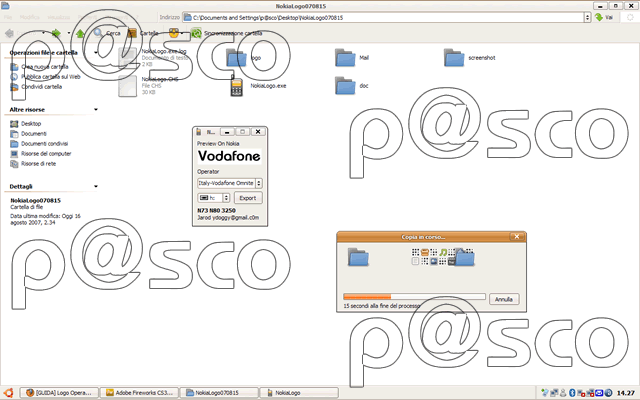Image resolution: width=640 pixels, height=400 pixels.
Task: Toggle the Cartelle folders pane
Action: pos(143,33)
